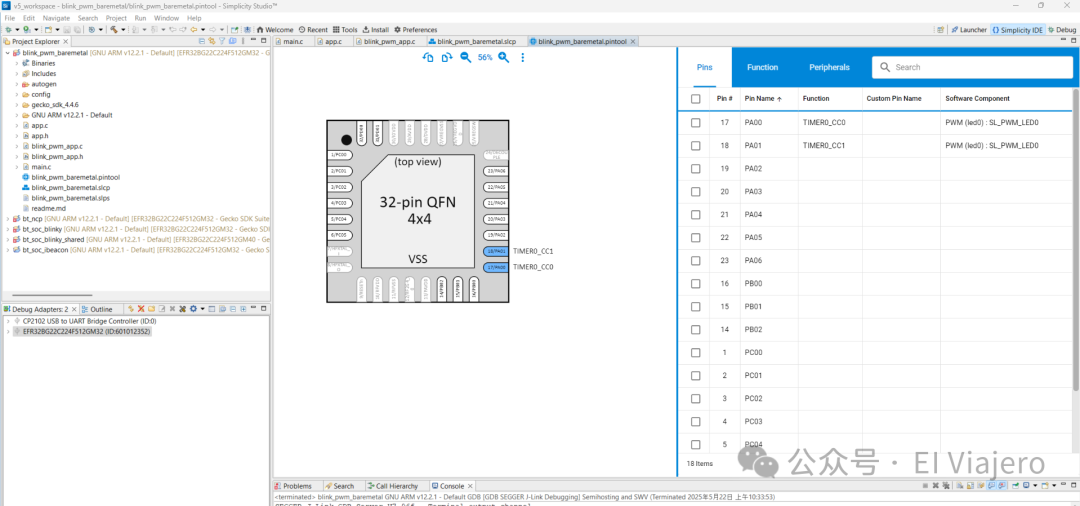Check the PA04 row checkbox
This screenshot has height=506, width=1080.
coord(696,214)
